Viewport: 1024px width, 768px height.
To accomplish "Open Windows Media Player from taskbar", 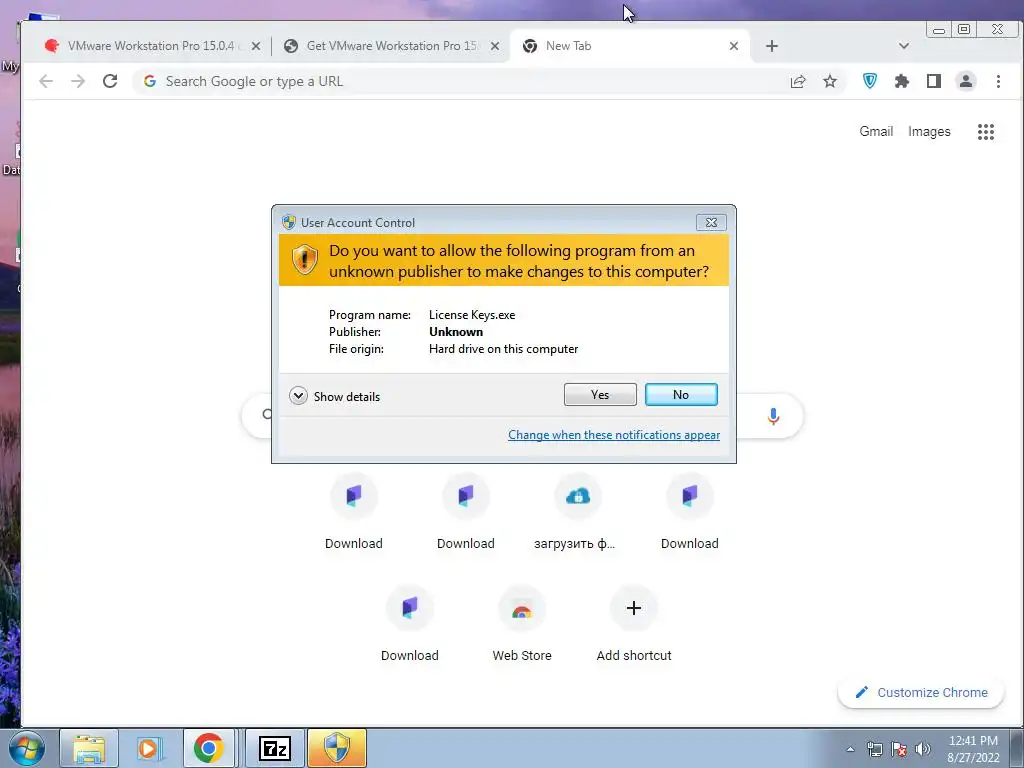I will click(150, 748).
